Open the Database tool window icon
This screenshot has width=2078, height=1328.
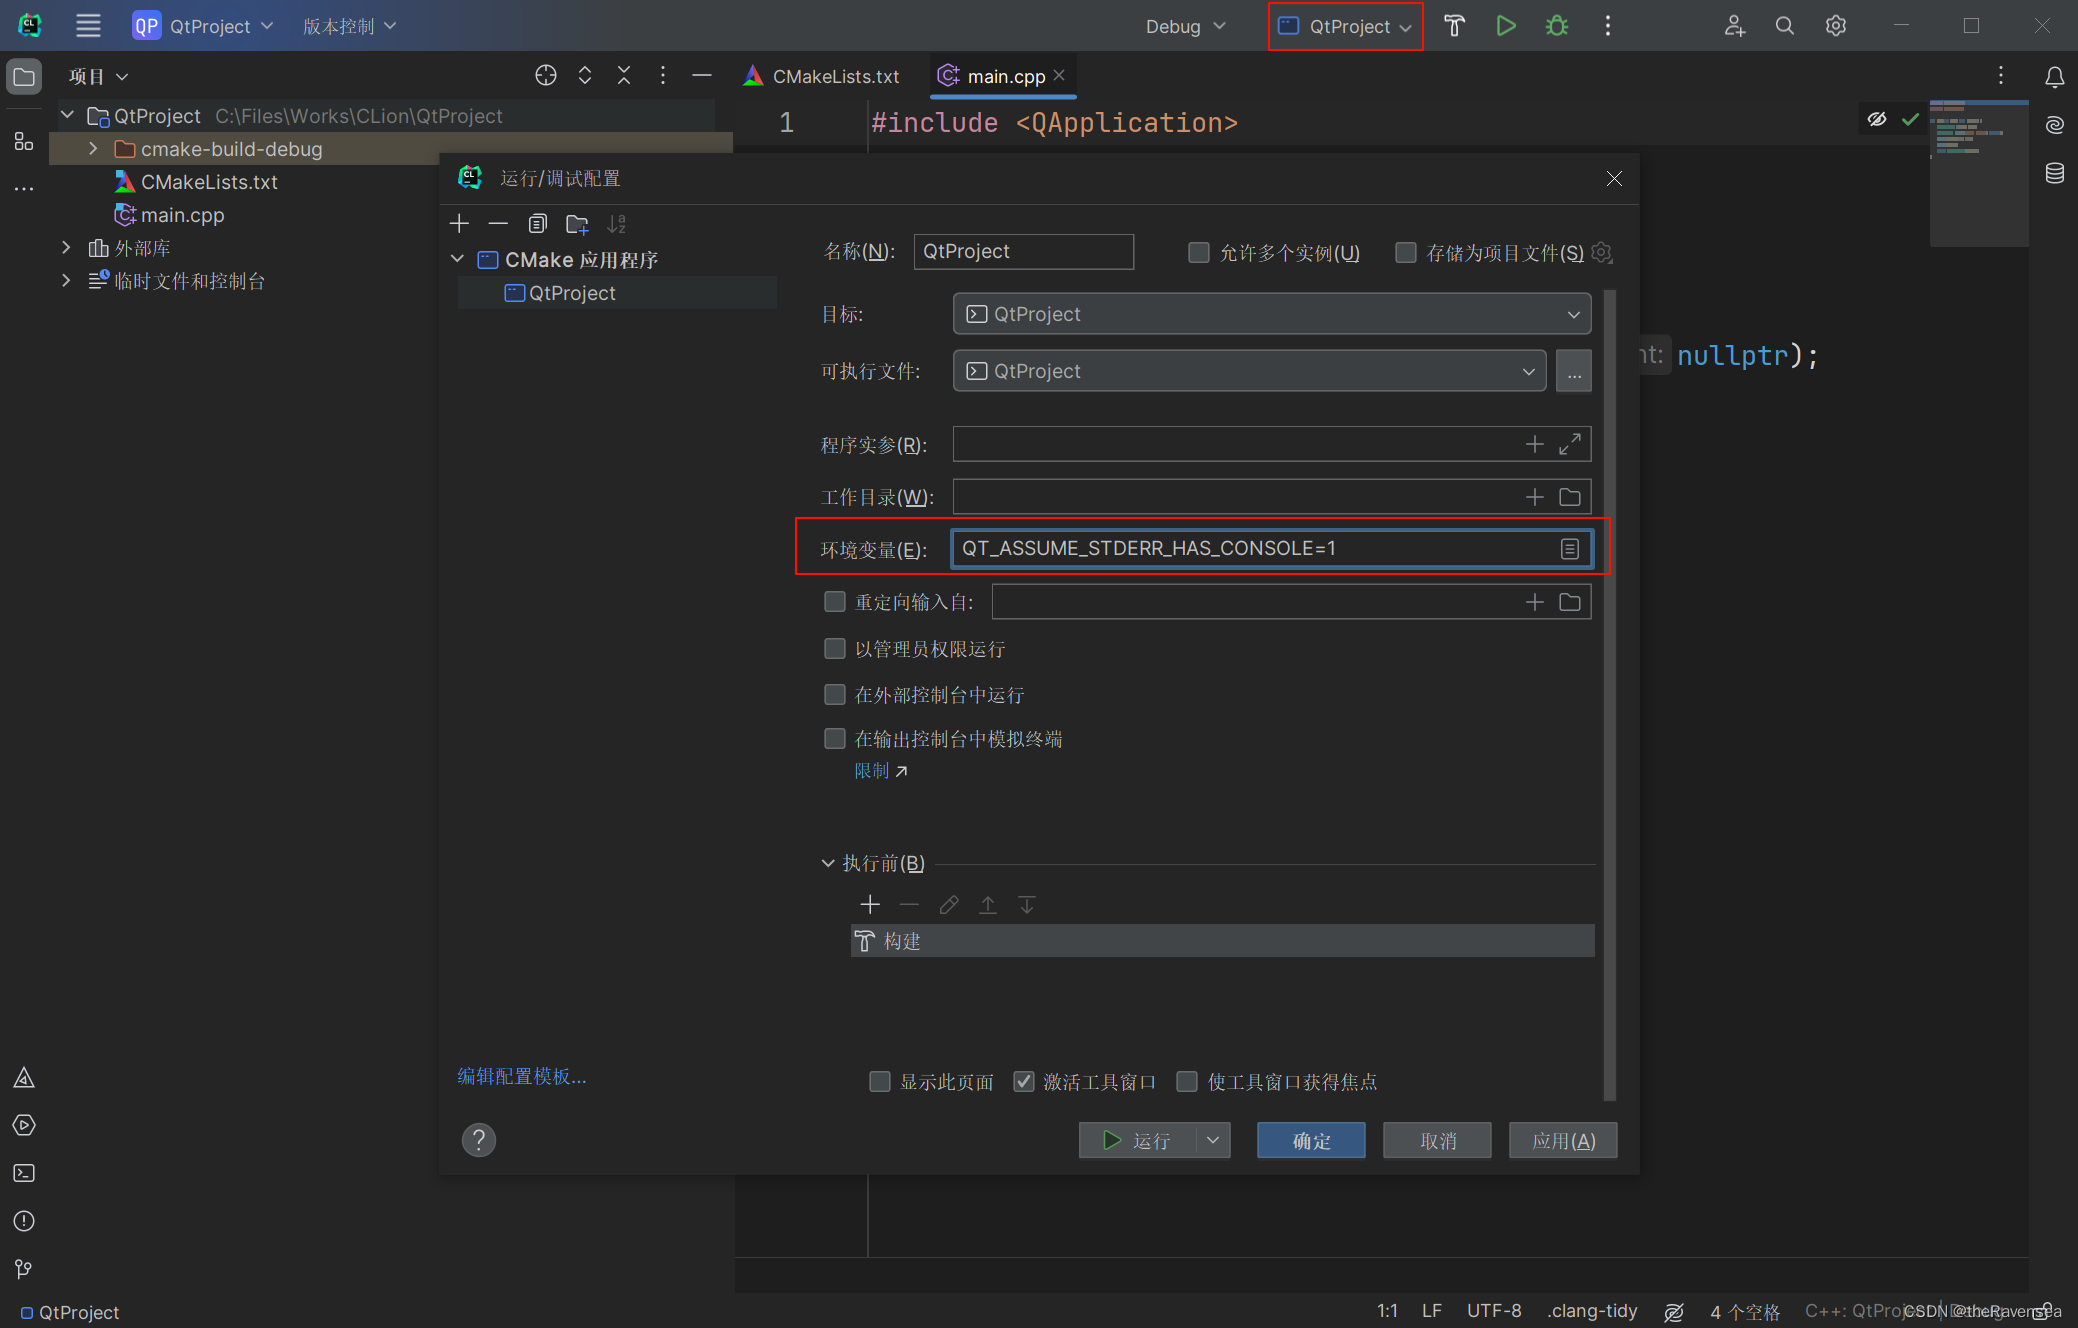[2055, 173]
